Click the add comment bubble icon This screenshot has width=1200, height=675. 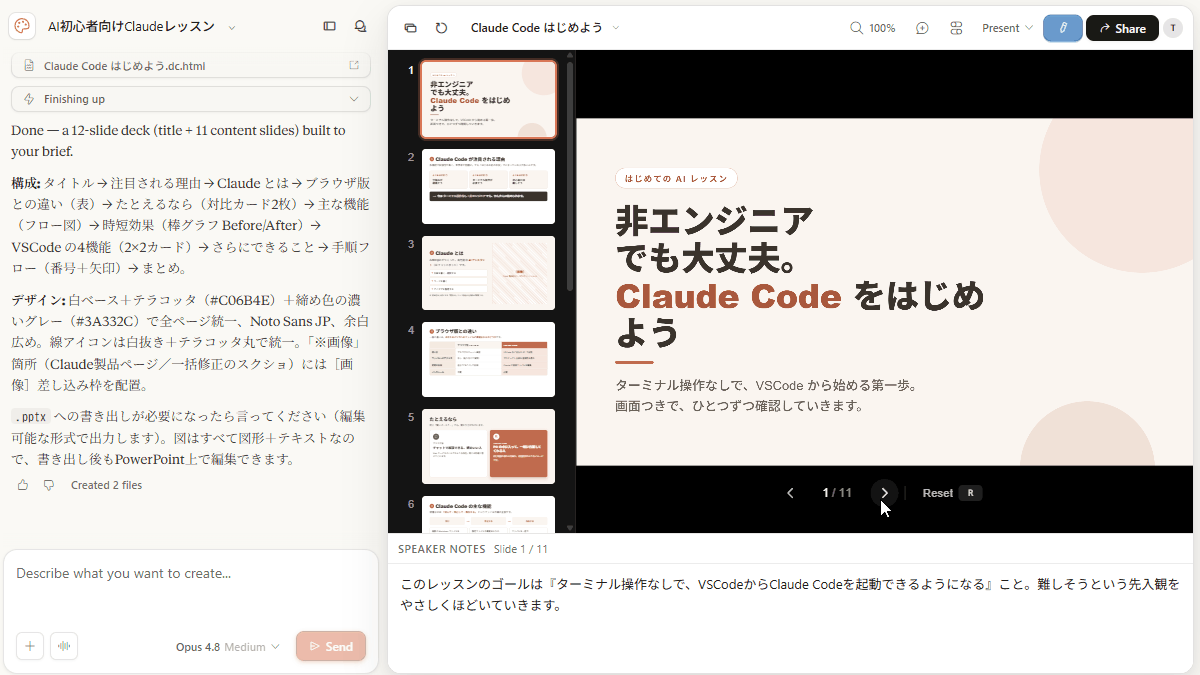(x=922, y=28)
